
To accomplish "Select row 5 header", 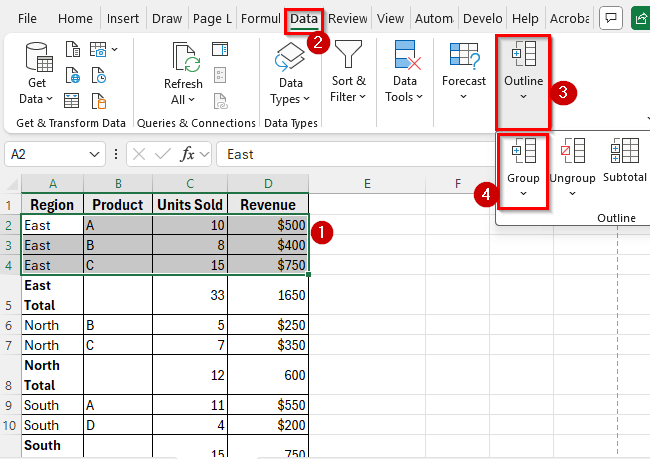I will pyautogui.click(x=9, y=295).
